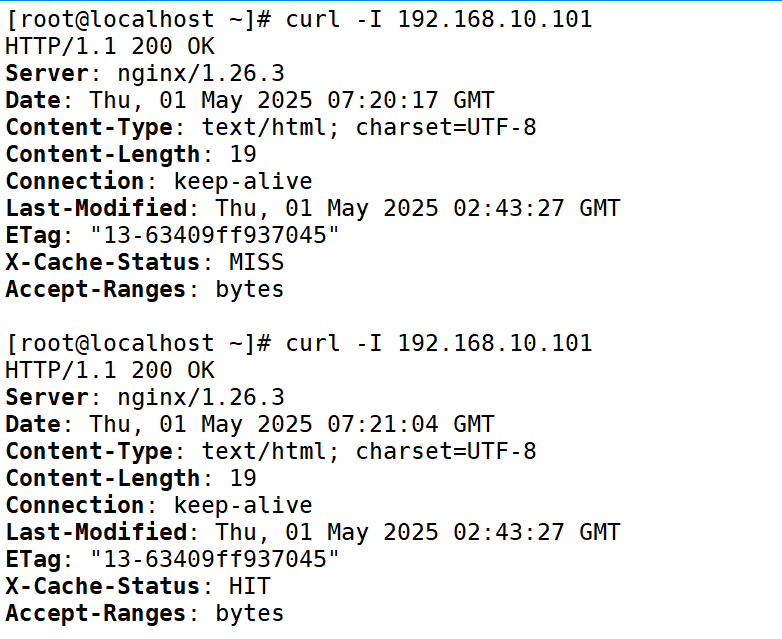The image size is (782, 639).
Task: Click the Date value 07:20:17 GMT
Action: (x=410, y=100)
